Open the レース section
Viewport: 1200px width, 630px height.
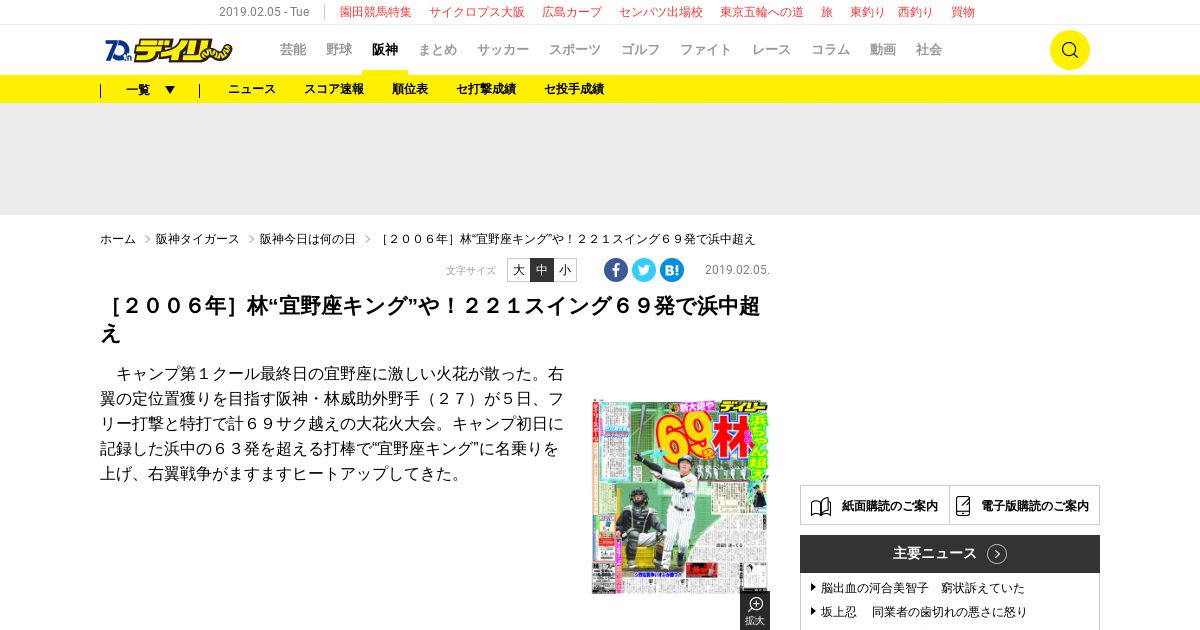[771, 50]
